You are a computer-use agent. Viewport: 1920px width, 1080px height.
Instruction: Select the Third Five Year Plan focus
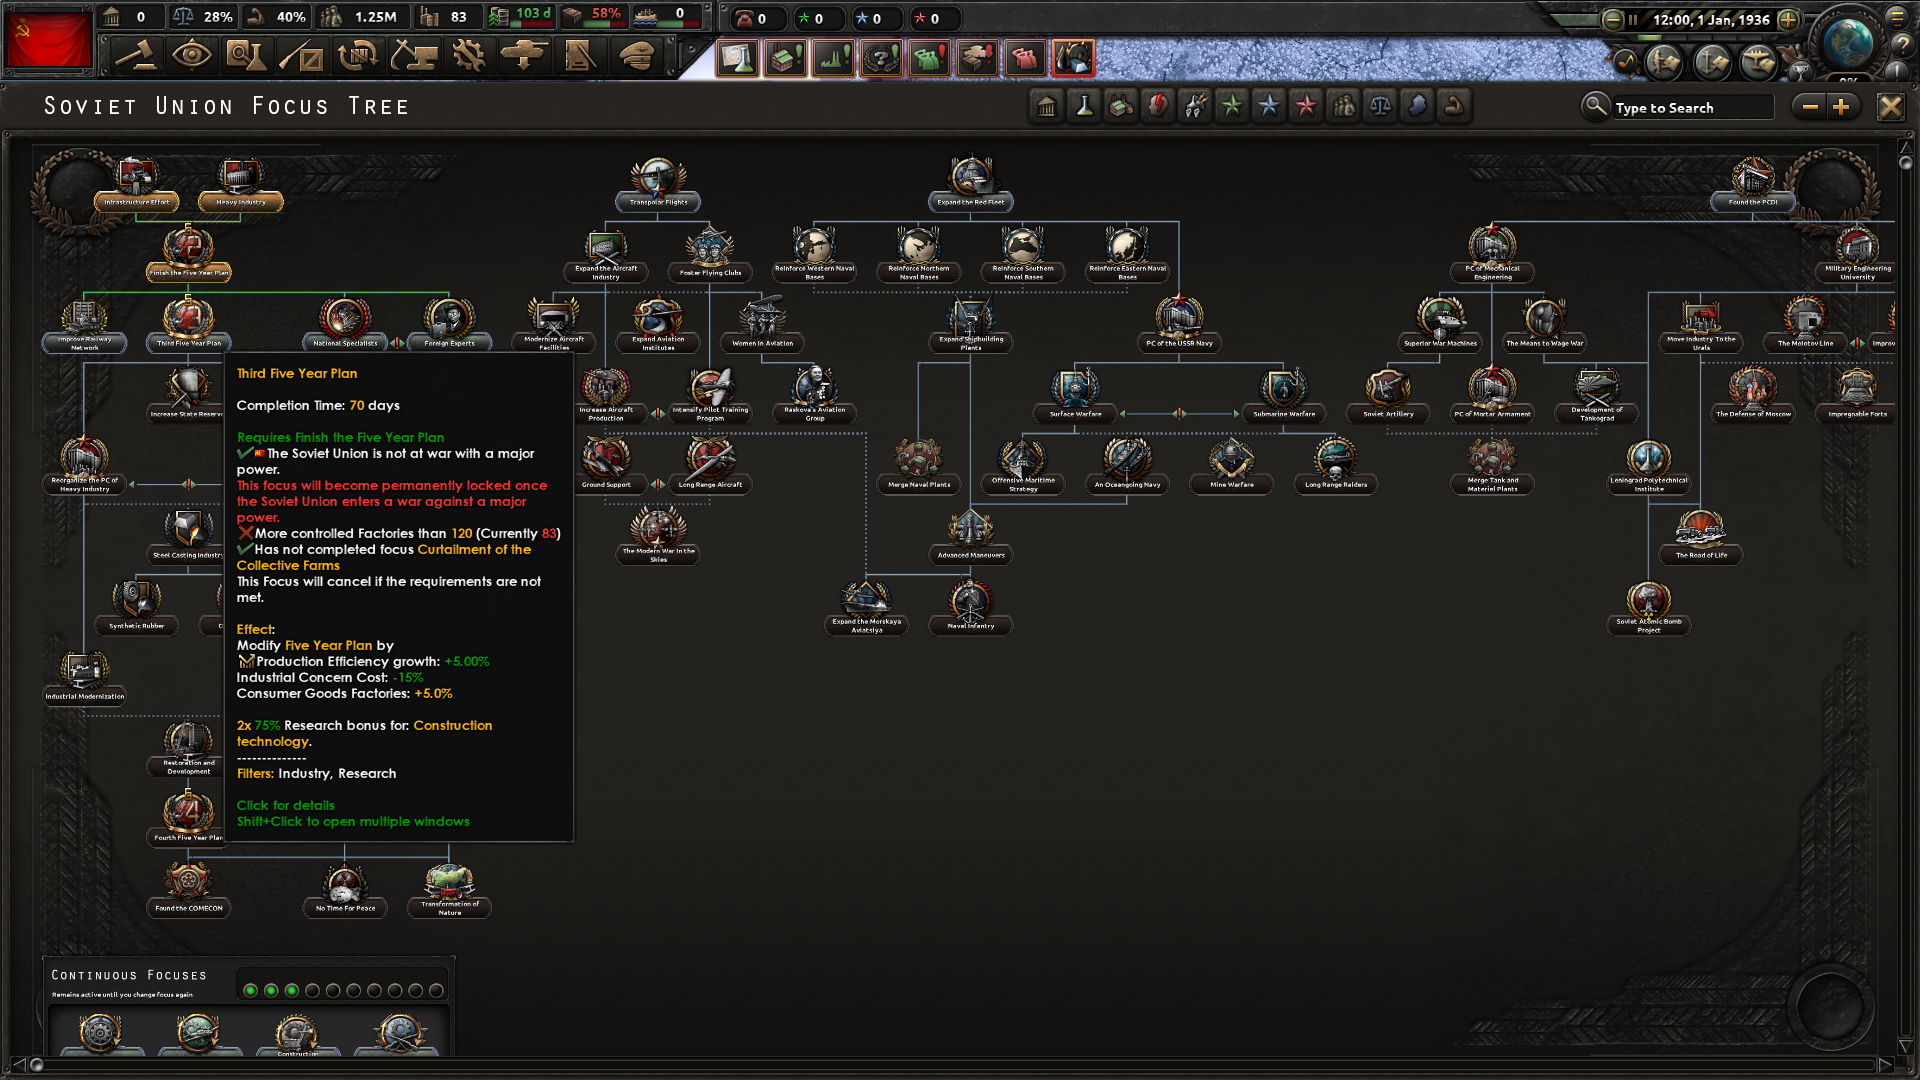188,320
